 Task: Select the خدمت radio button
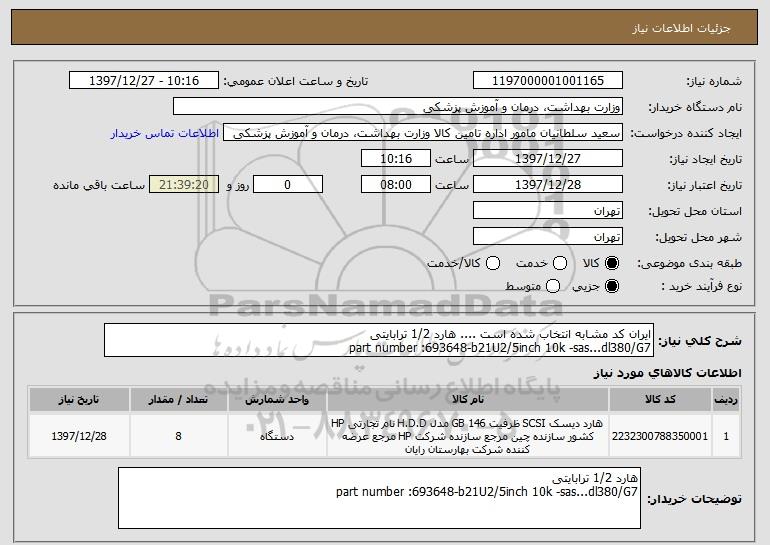pos(560,264)
